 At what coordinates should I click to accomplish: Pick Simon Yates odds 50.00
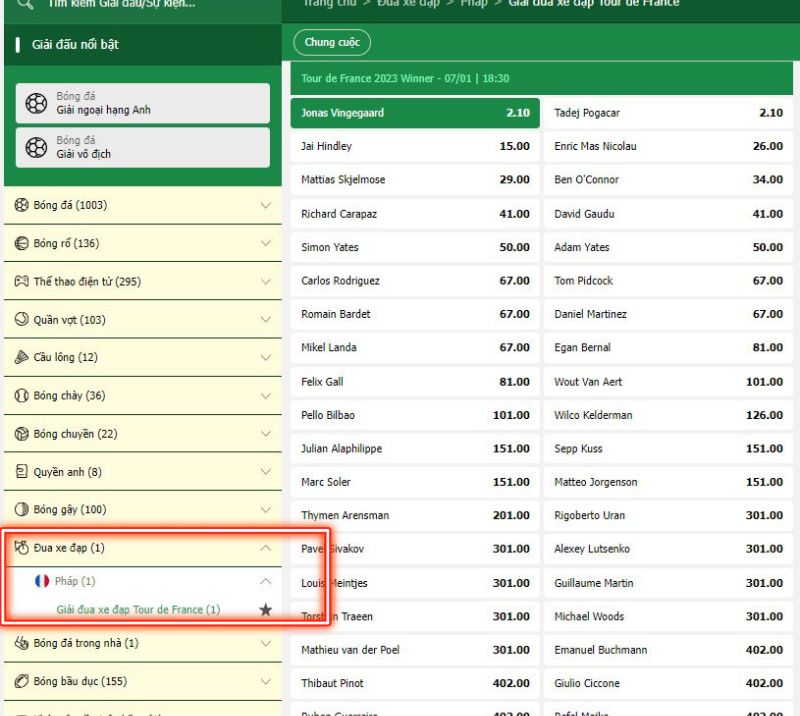pyautogui.click(x=415, y=248)
